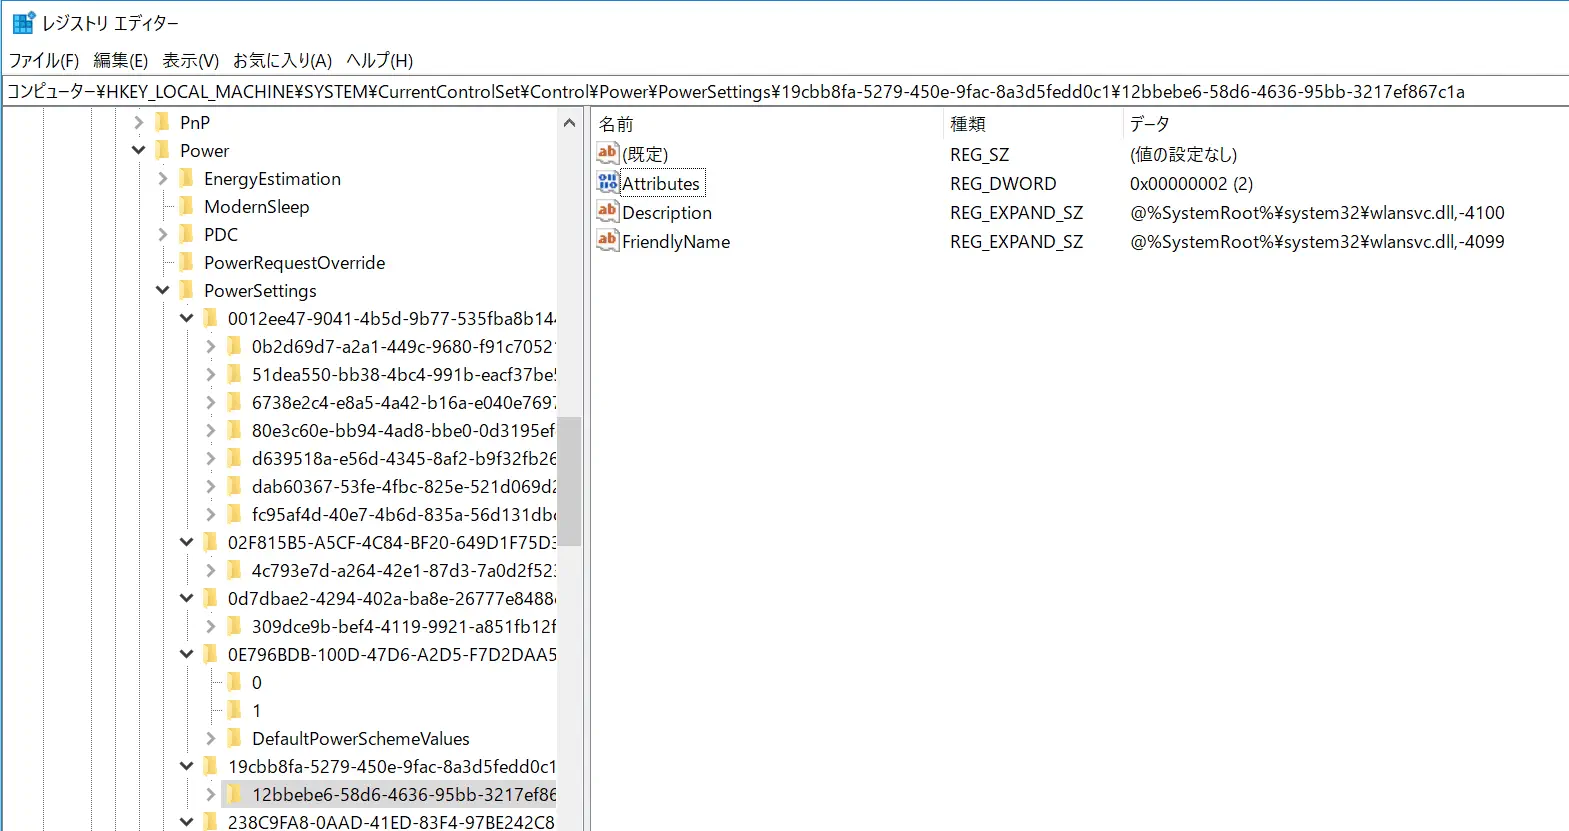The width and height of the screenshot is (1569, 831).
Task: Expand the PDC key chevron
Action: [x=163, y=235]
